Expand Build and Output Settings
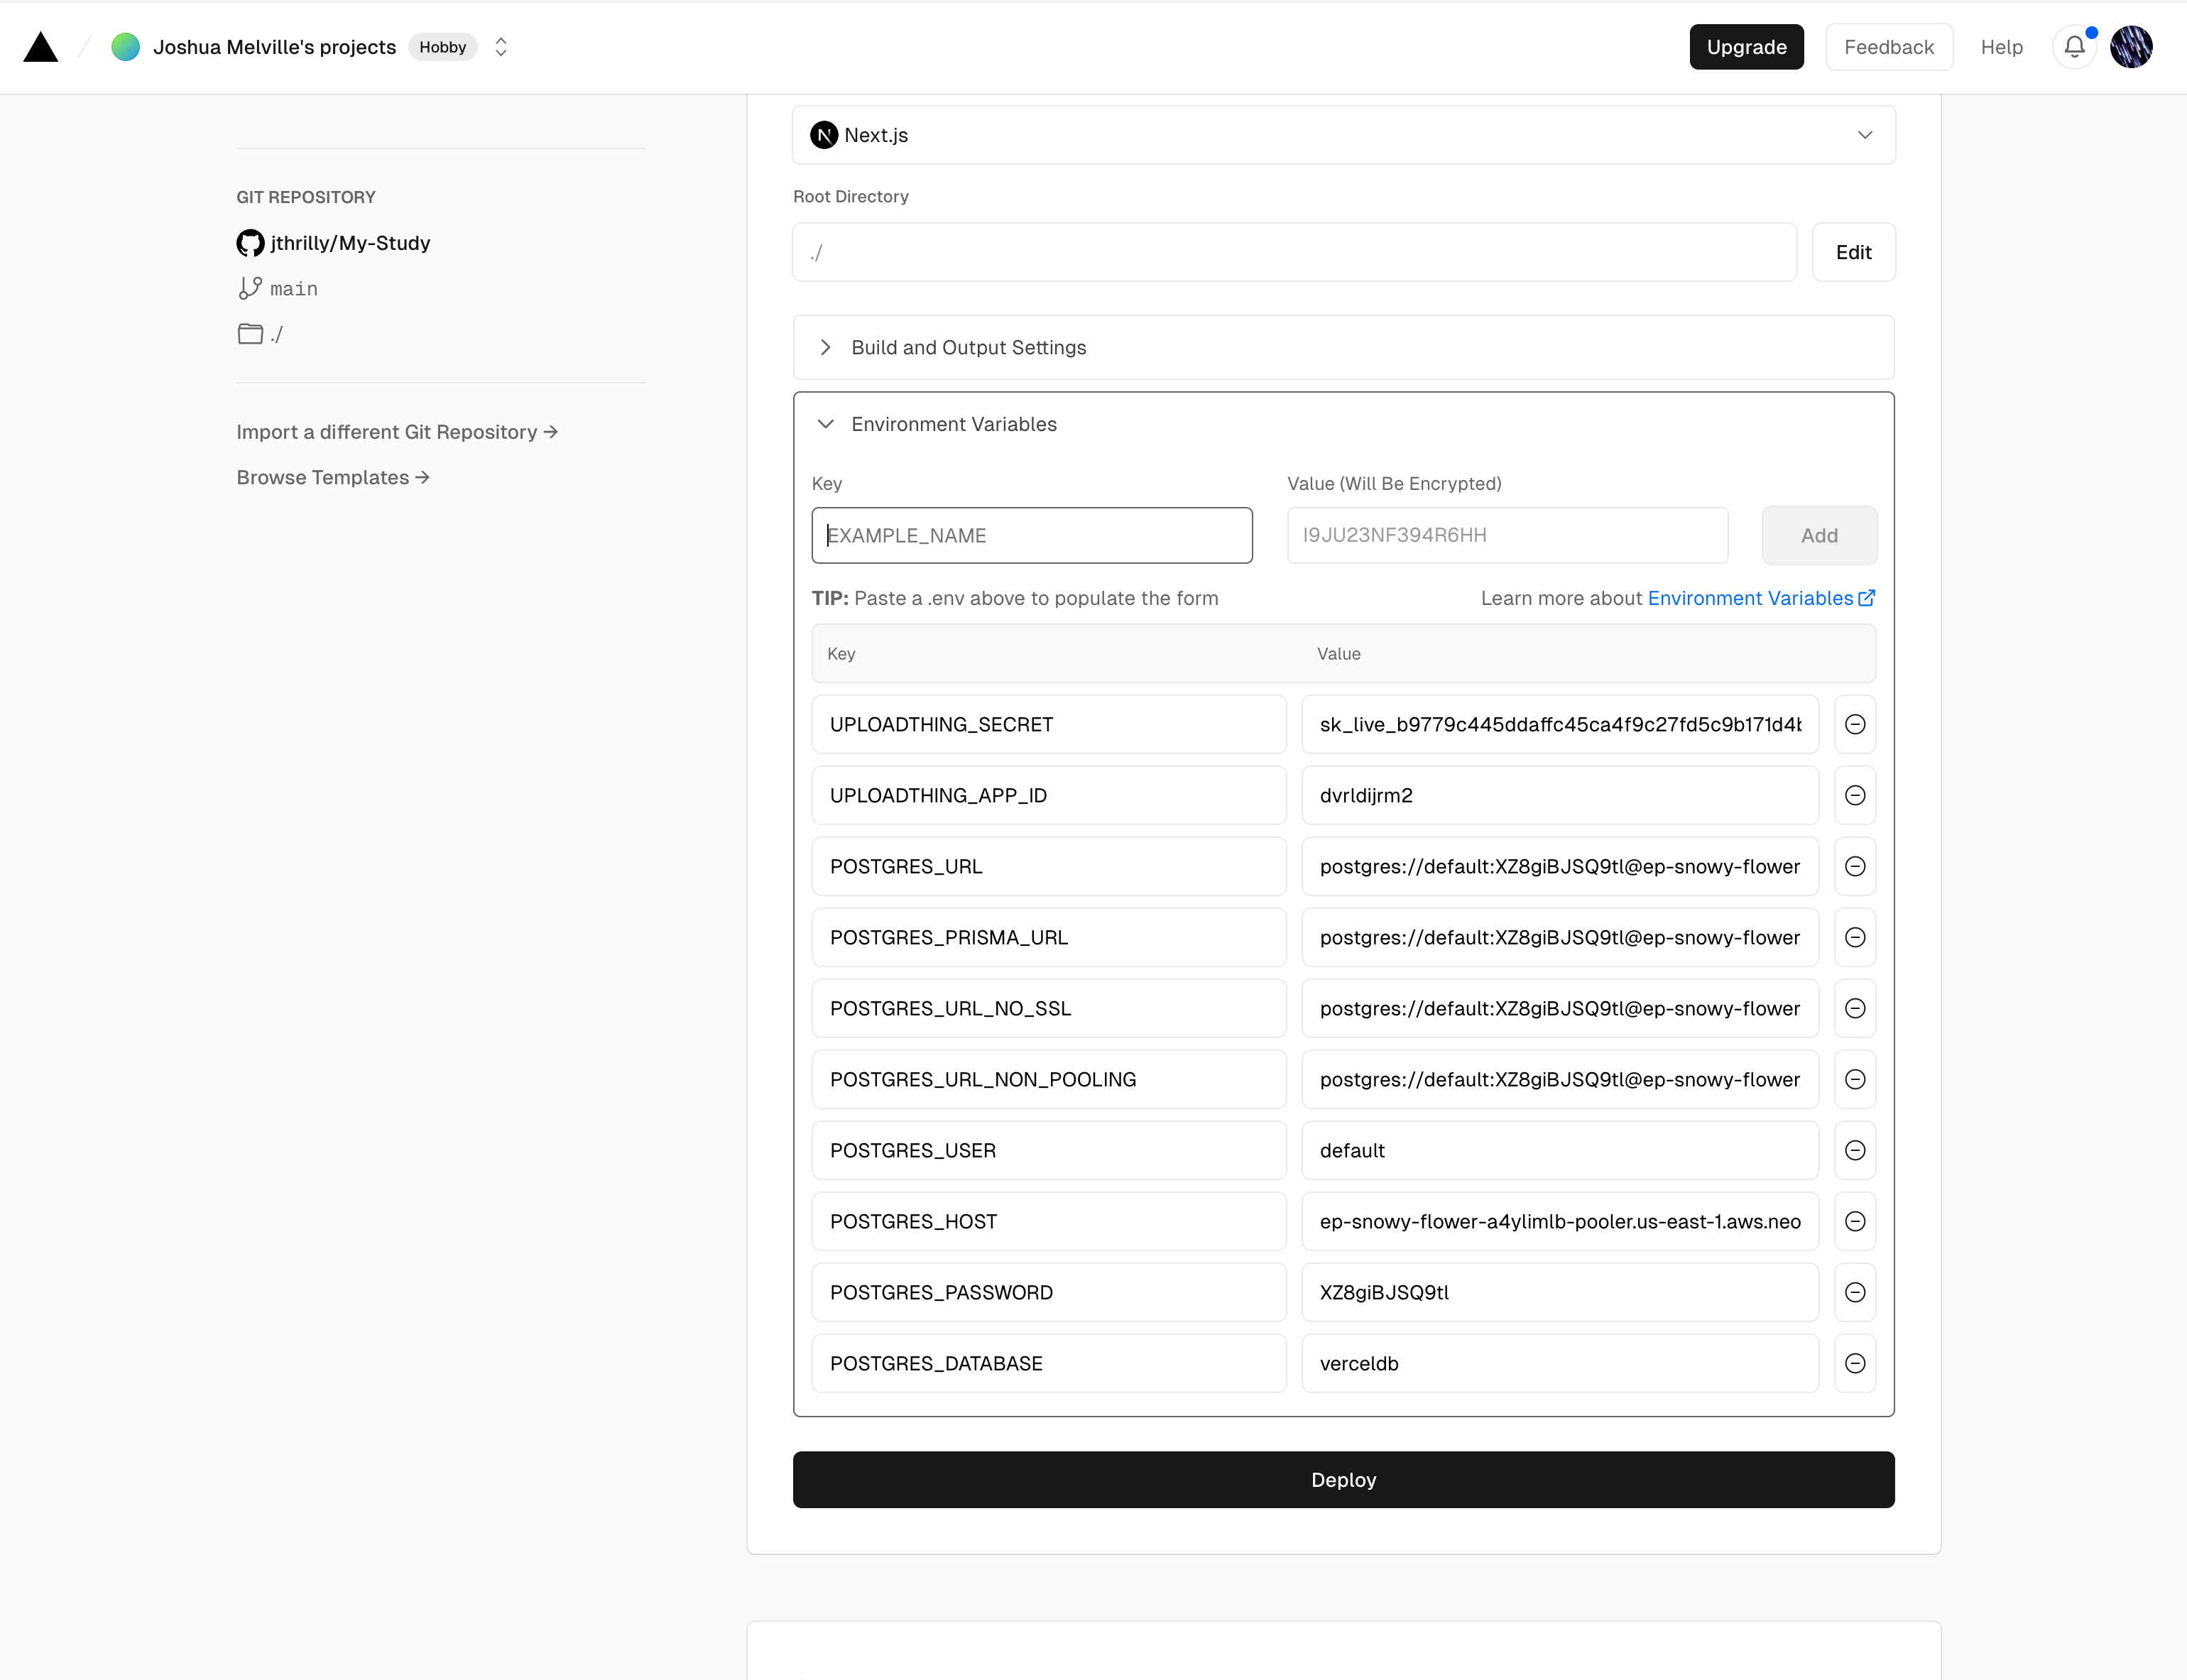The height and width of the screenshot is (1680, 2187). point(967,347)
